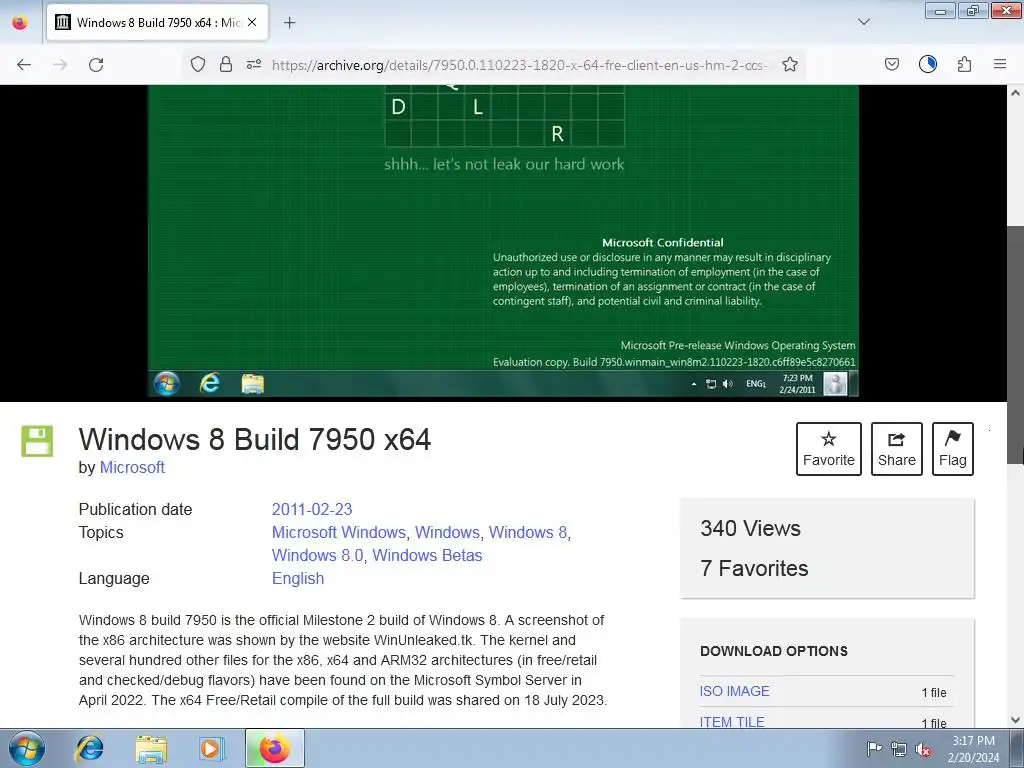The image size is (1024, 768).
Task: Select the Windows 8 Build 7950 tab
Action: coord(157,22)
